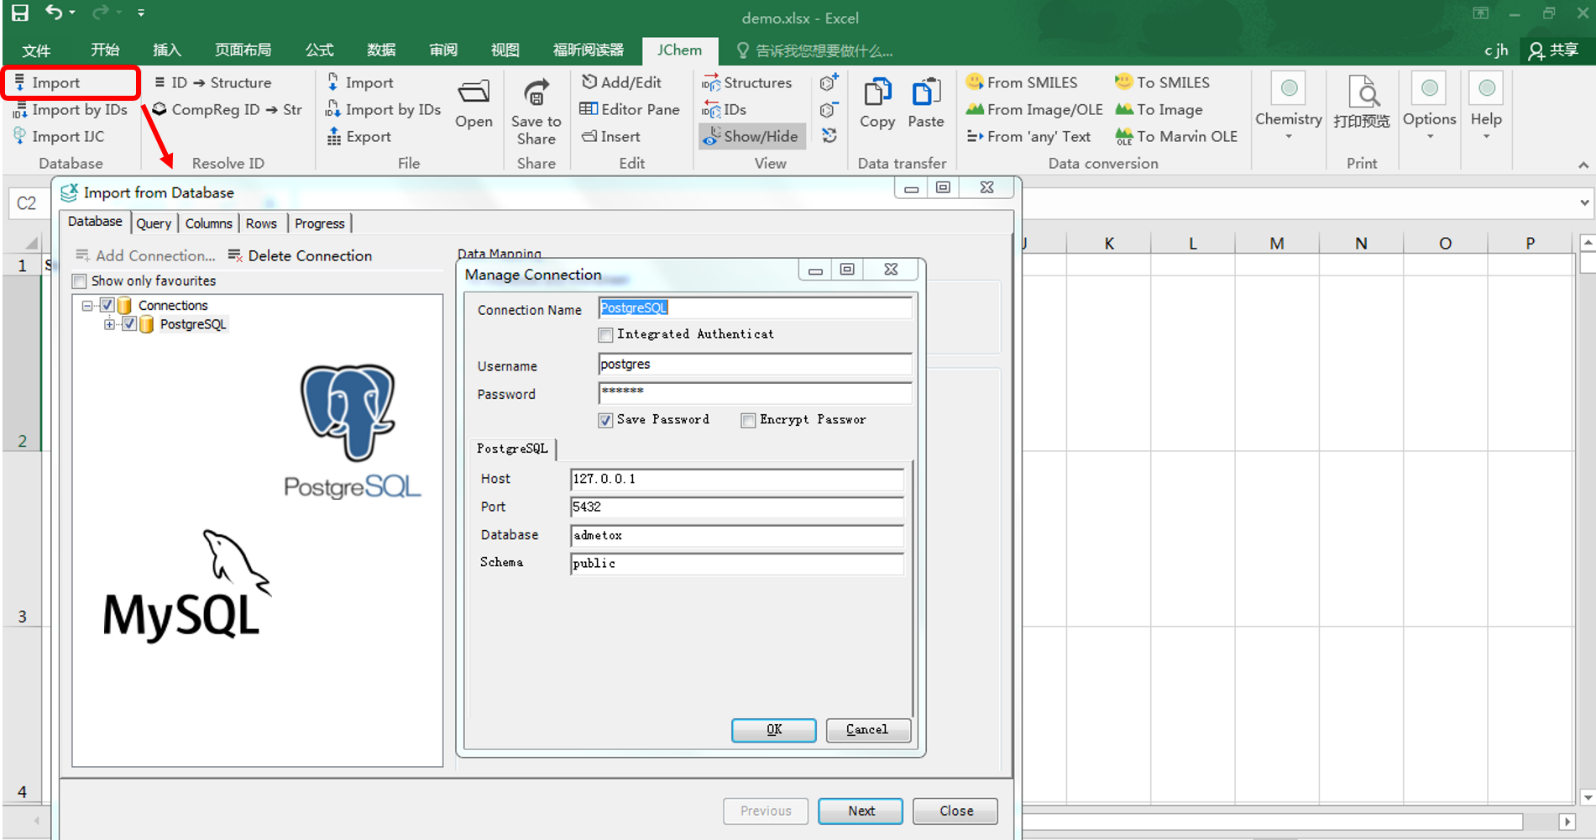Switch to the Query tab

(x=154, y=223)
